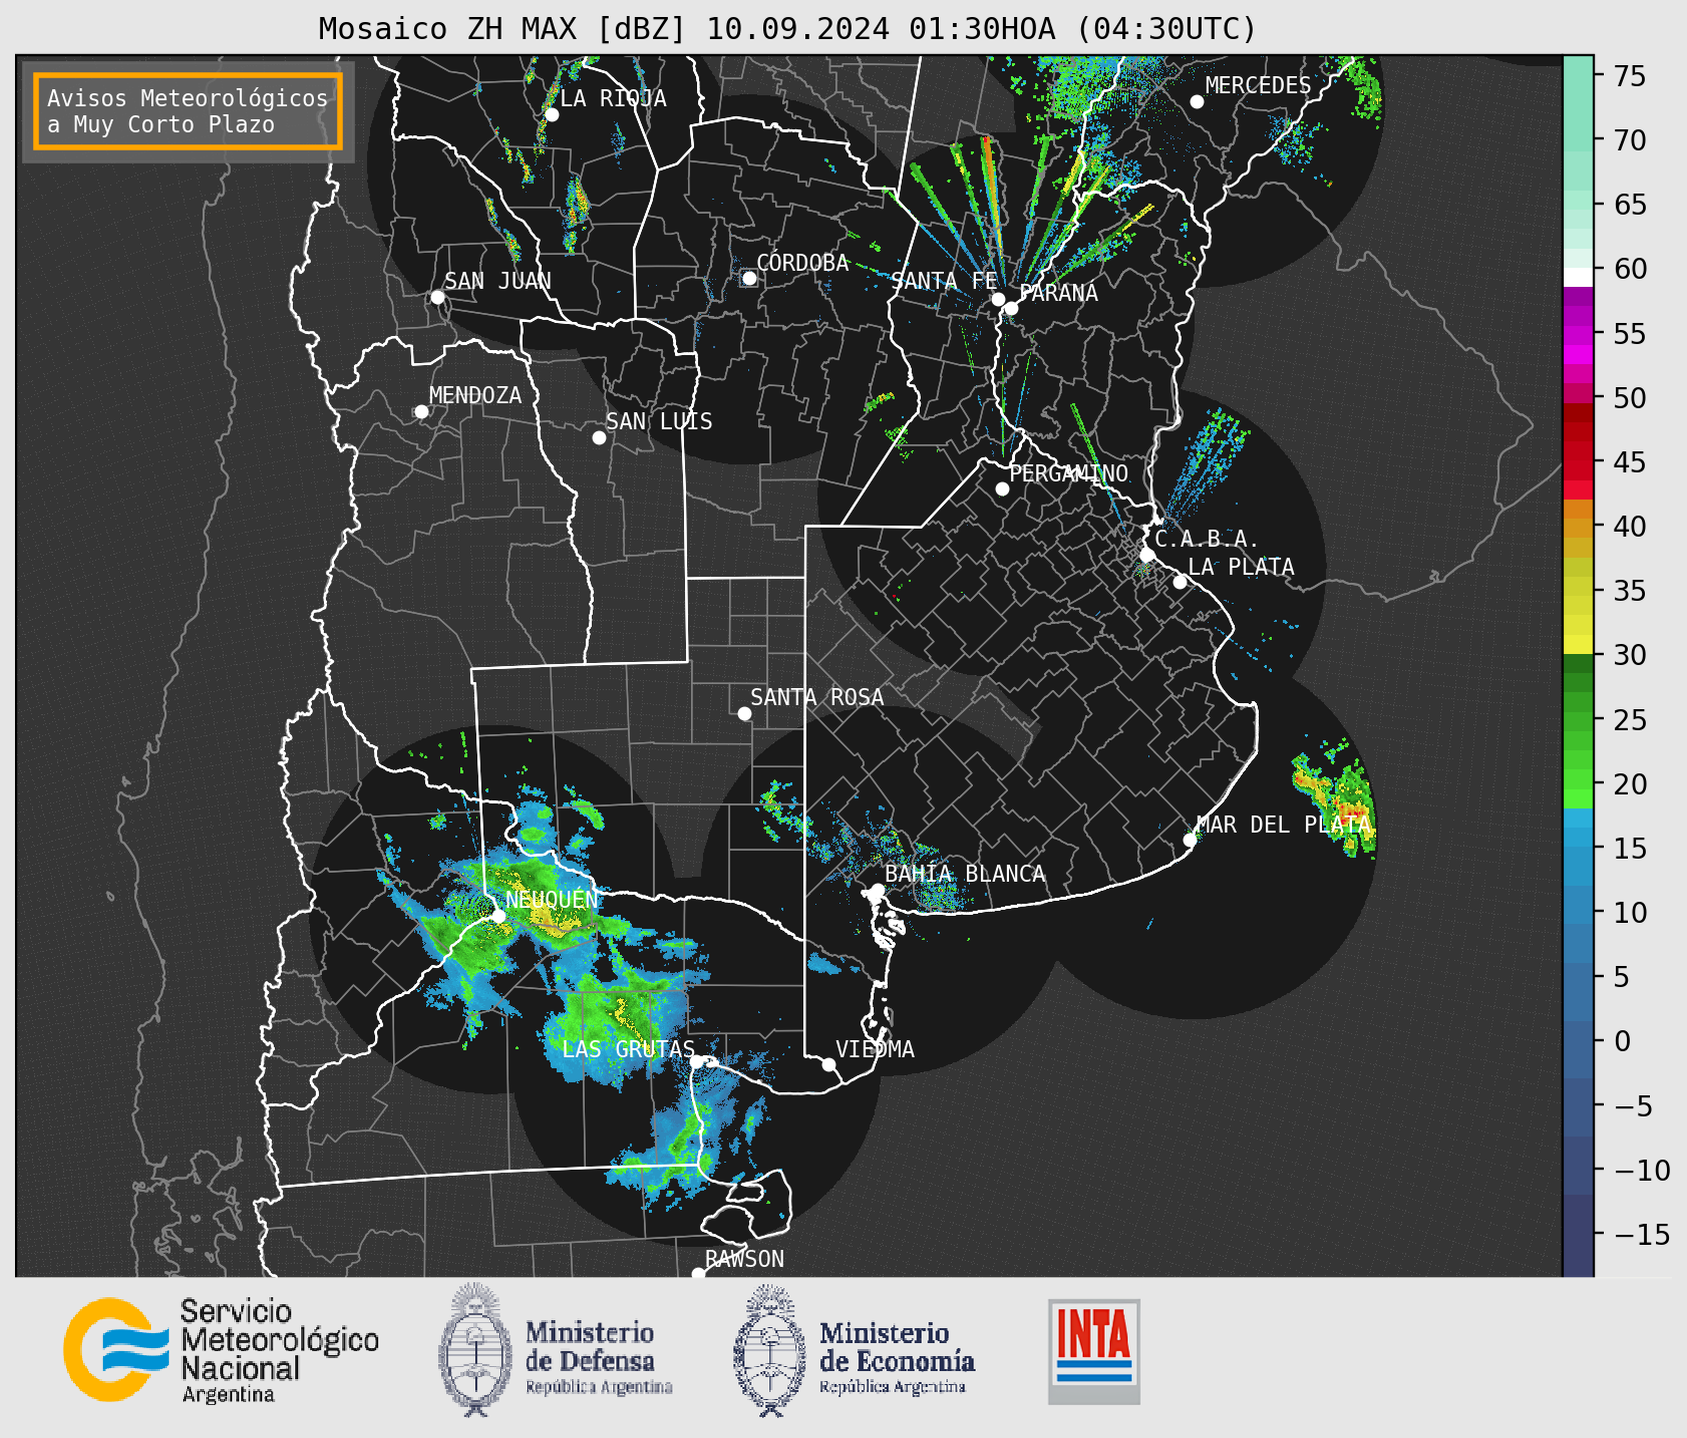Click the 75 dBZ value on color scale

[x=1628, y=76]
